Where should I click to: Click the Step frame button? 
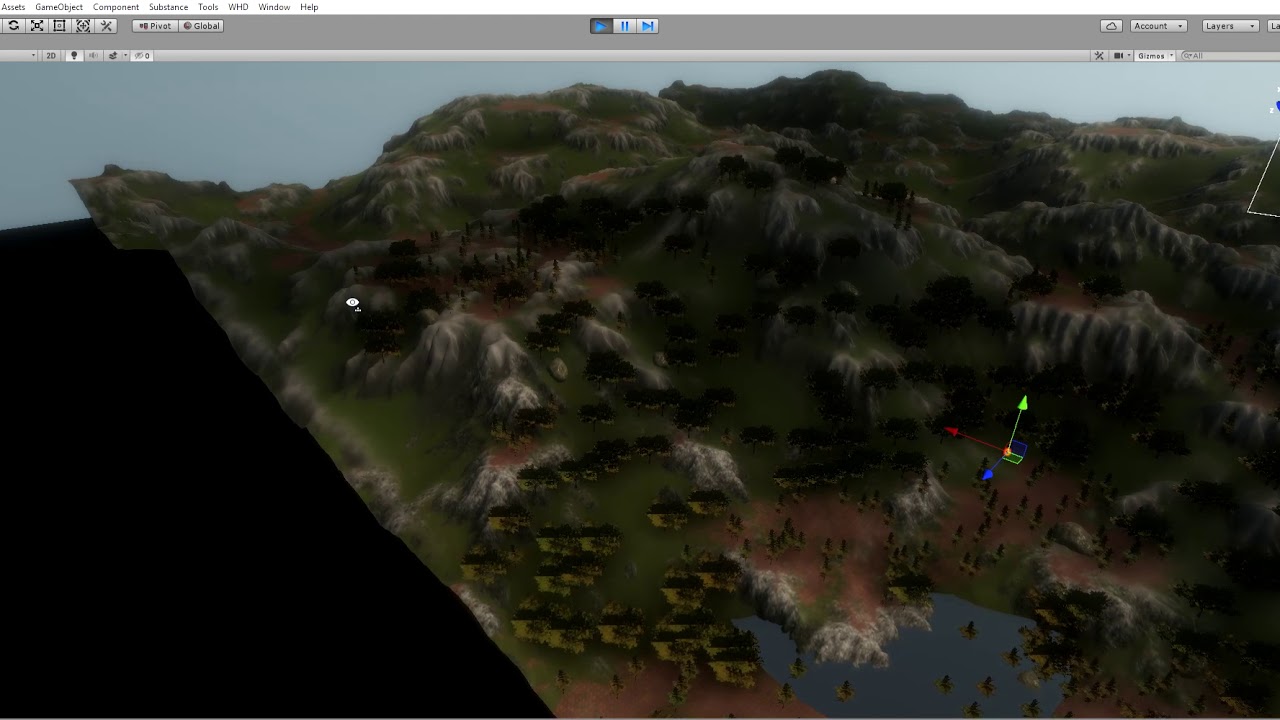click(x=647, y=26)
